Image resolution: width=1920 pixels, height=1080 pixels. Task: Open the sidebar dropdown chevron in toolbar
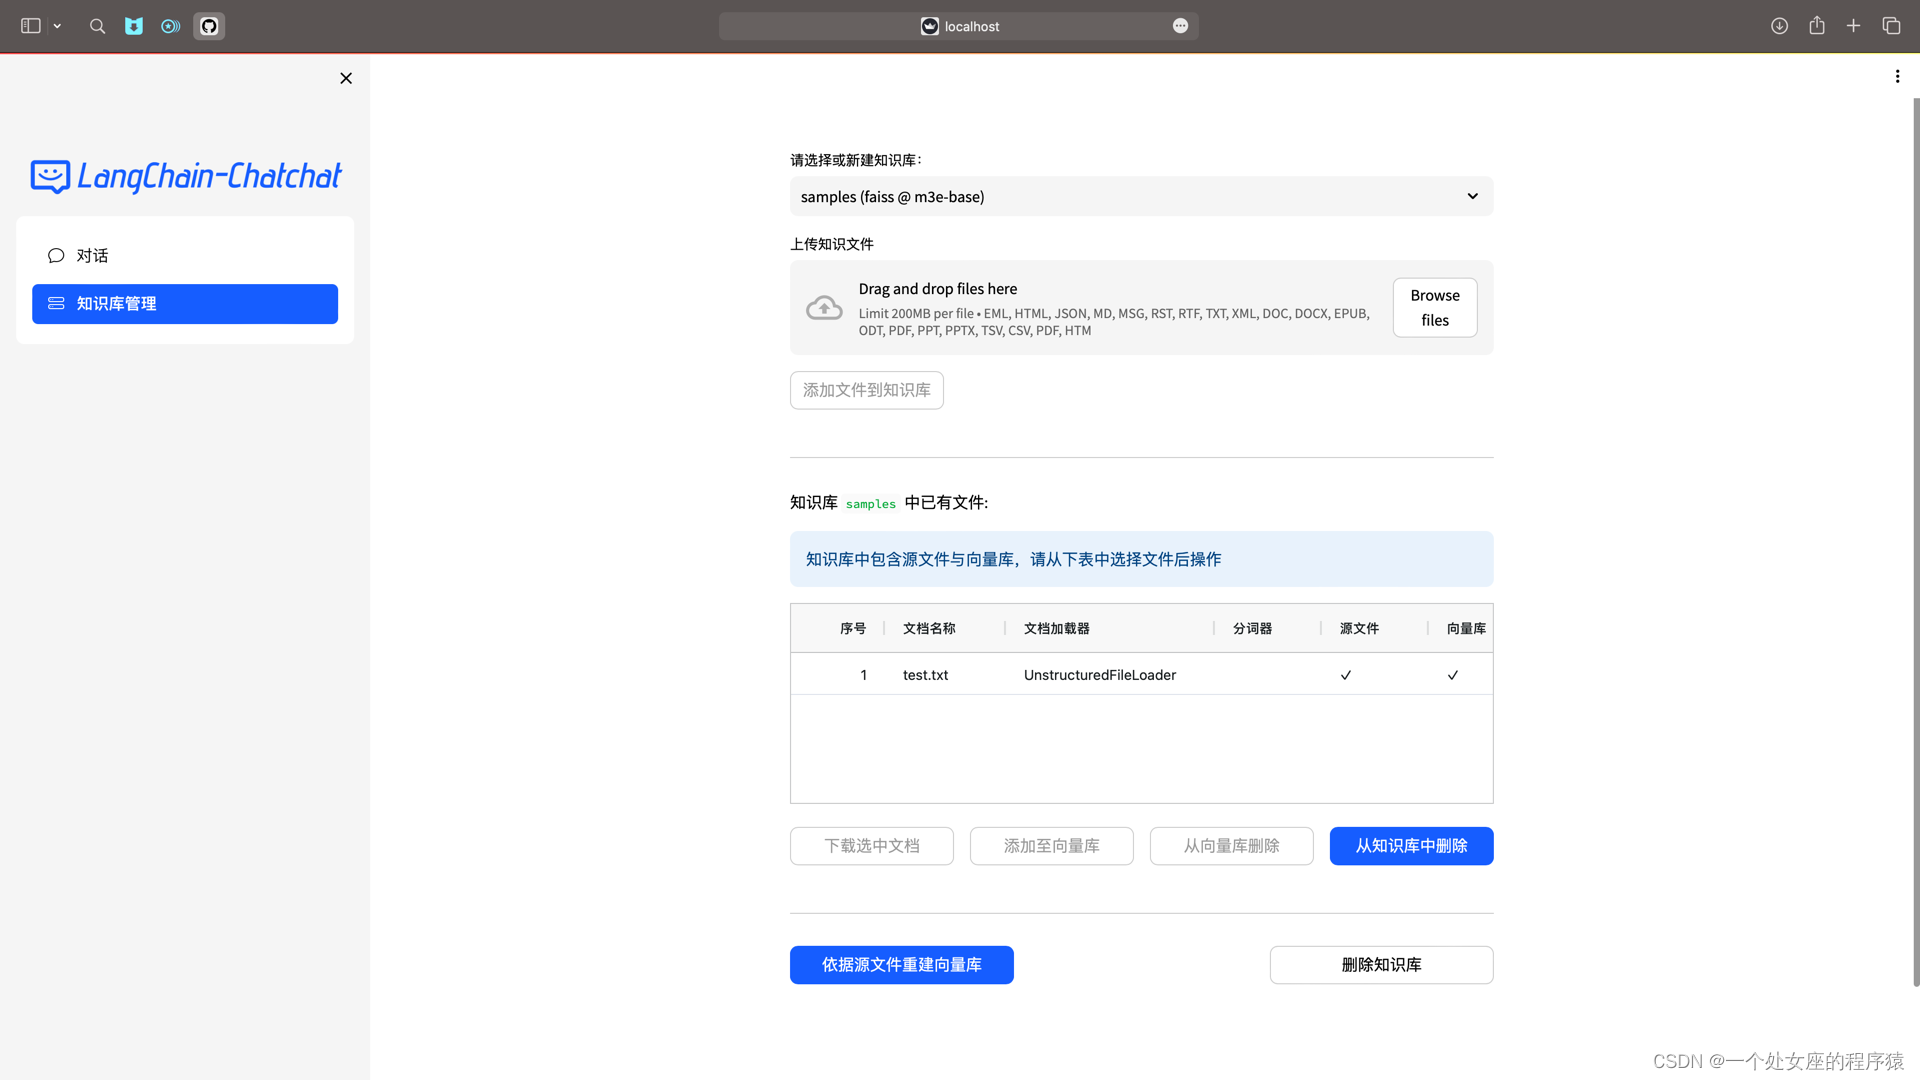click(58, 26)
